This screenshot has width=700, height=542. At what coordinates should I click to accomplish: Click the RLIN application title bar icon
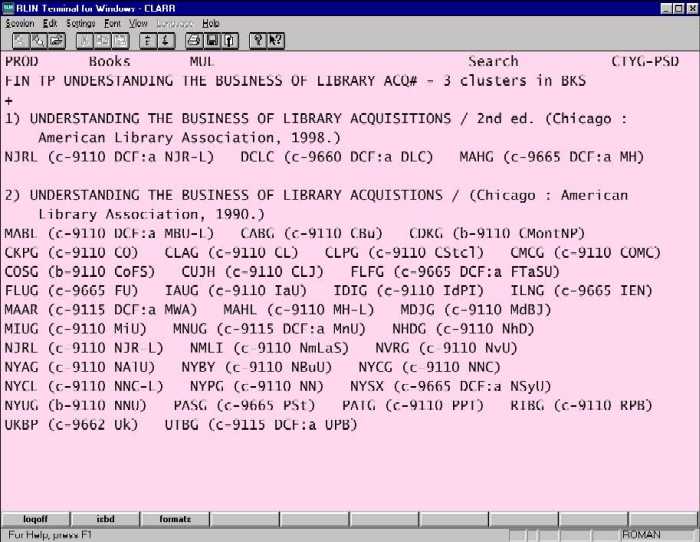coord(8,8)
